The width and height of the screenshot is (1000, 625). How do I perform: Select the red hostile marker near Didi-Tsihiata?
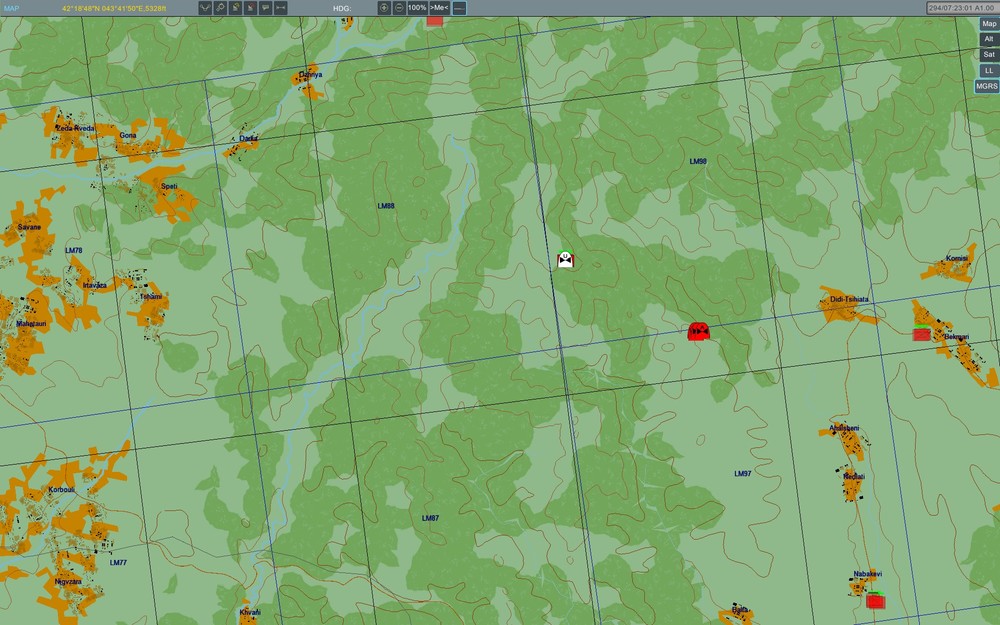coord(698,331)
